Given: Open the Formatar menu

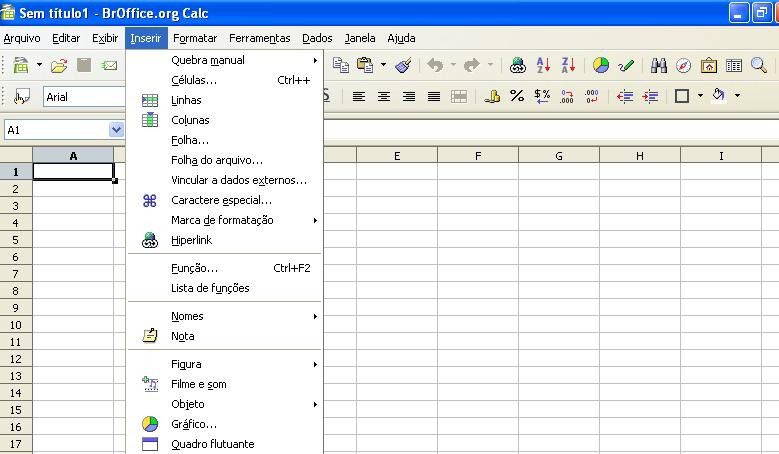Looking at the screenshot, I should pos(194,38).
